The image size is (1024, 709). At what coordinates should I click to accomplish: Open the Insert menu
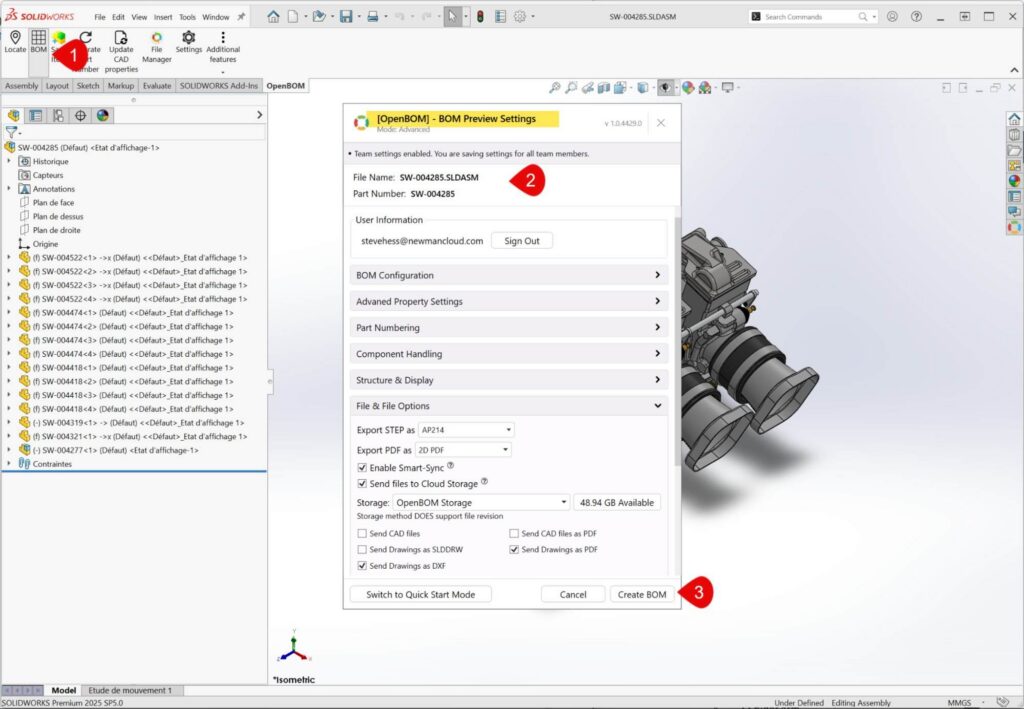tap(163, 17)
